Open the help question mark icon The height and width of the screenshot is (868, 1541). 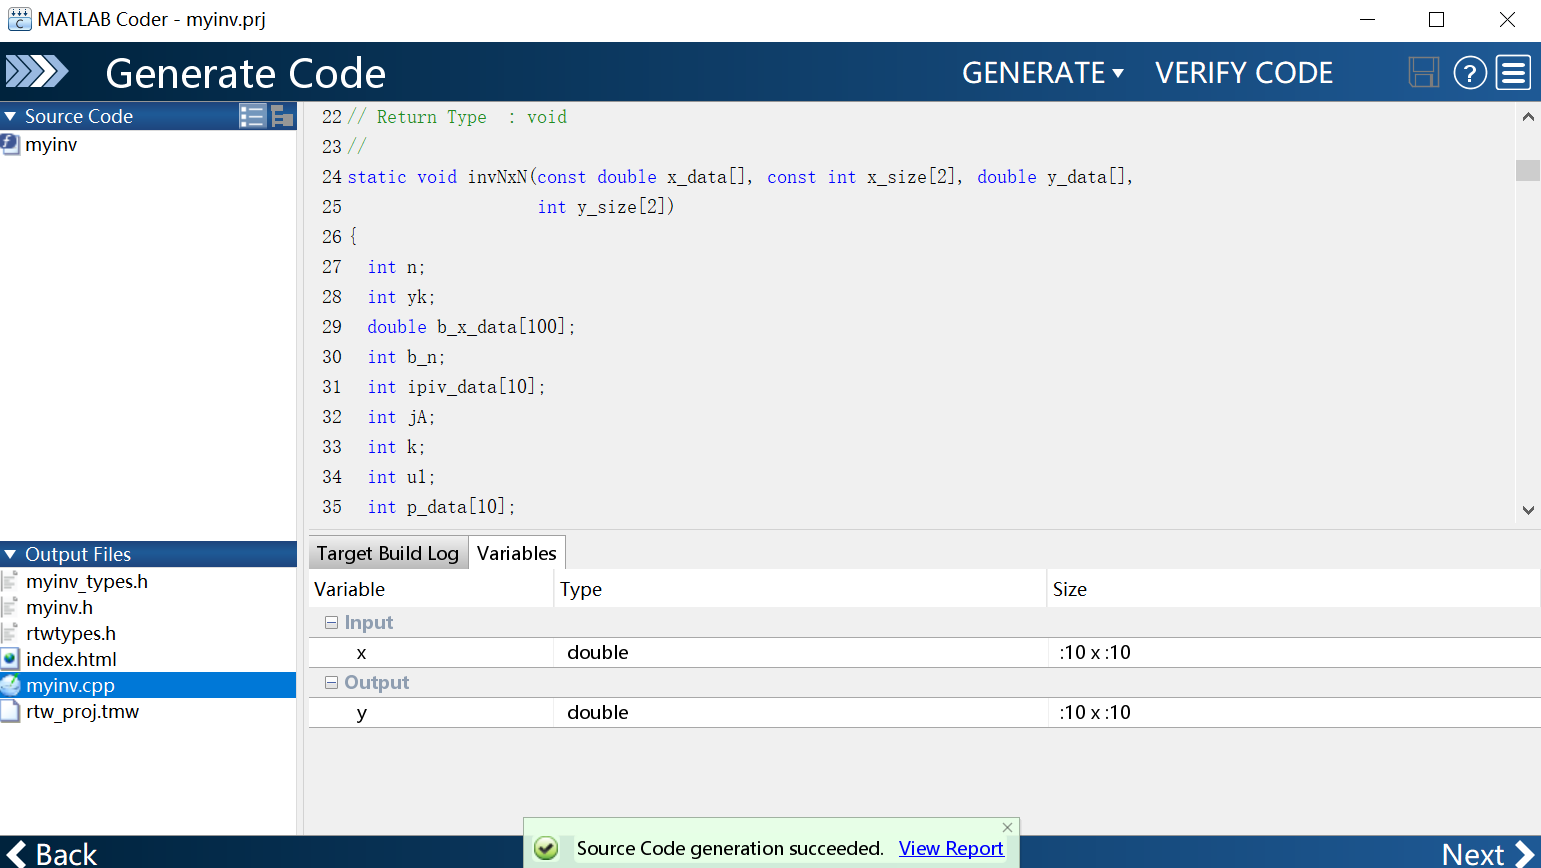(x=1470, y=73)
